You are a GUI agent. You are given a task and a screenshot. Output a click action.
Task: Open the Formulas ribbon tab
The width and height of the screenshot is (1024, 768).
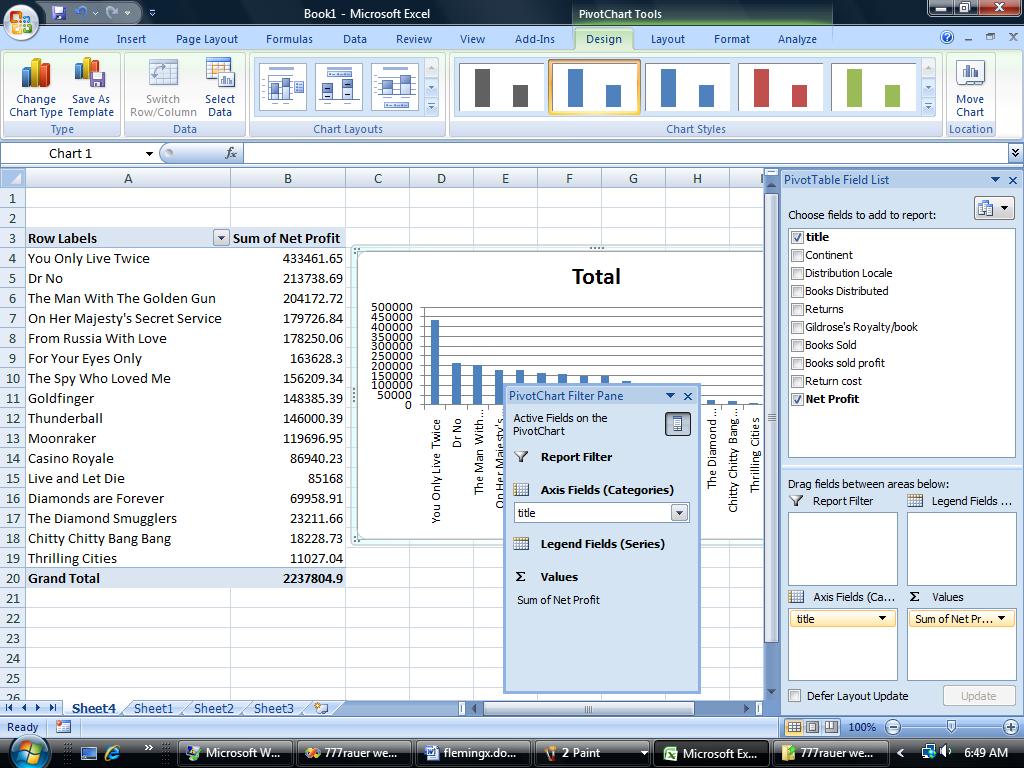tap(289, 39)
